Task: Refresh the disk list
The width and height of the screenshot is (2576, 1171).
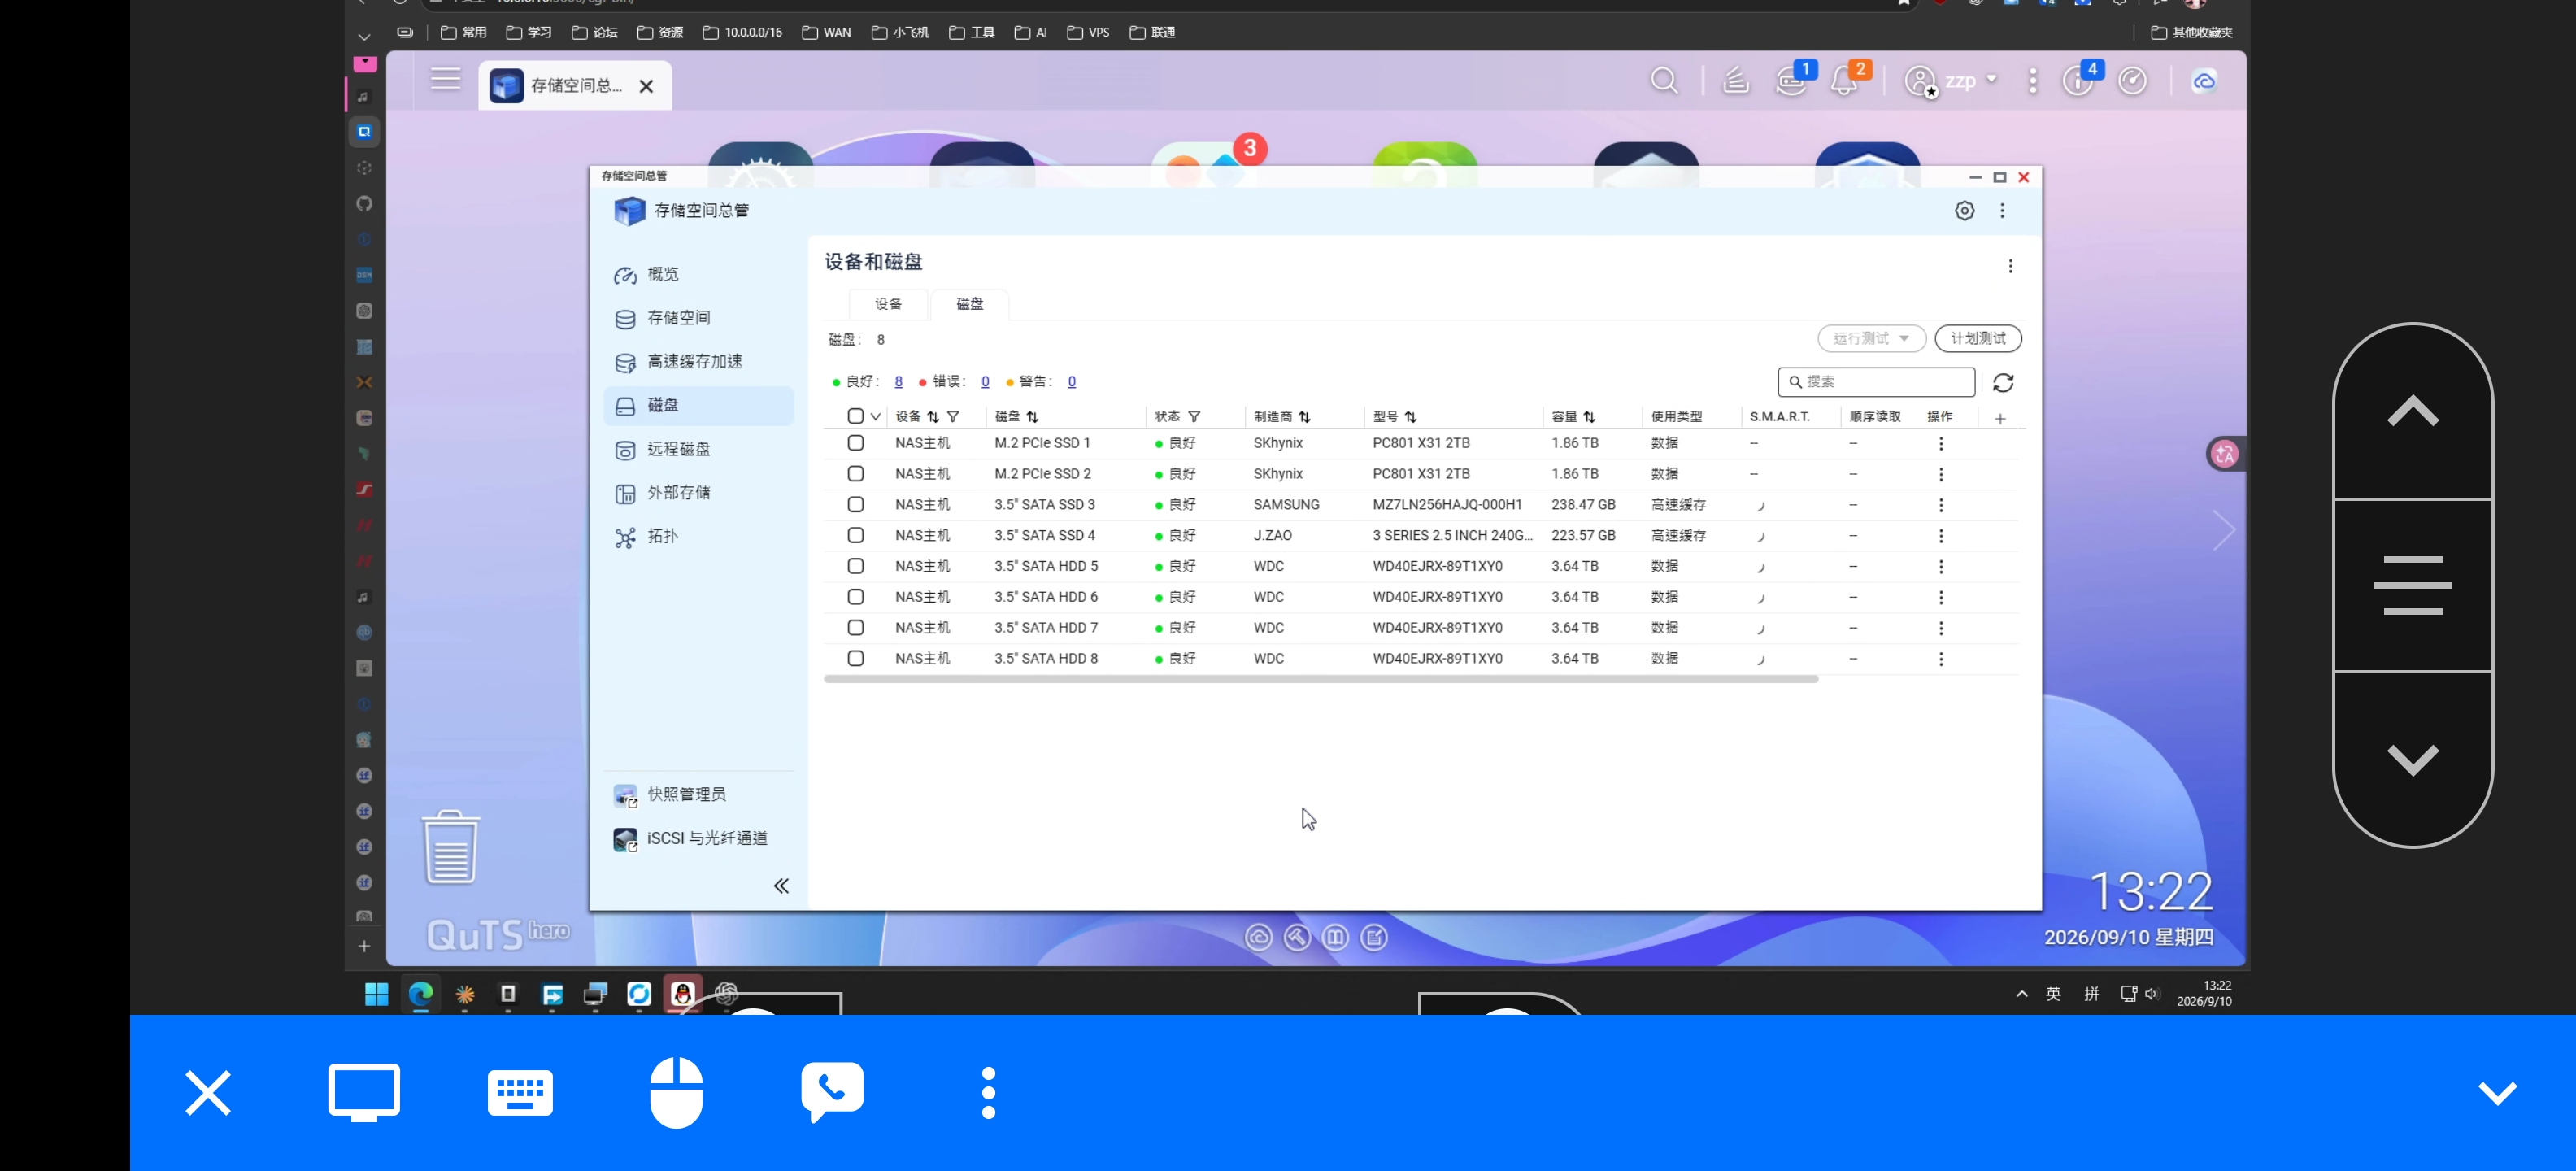Action: pos(2003,383)
